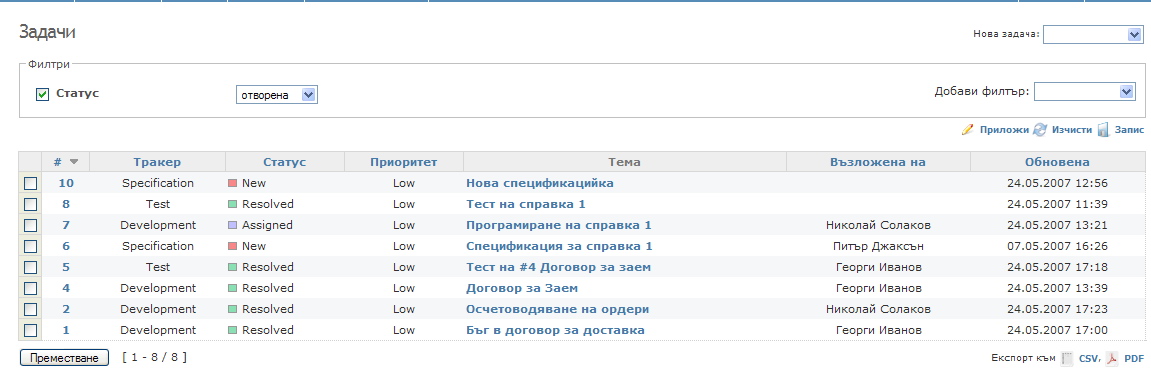Click the sort arrow beside # header
1151x383 pixels.
click(x=74, y=162)
